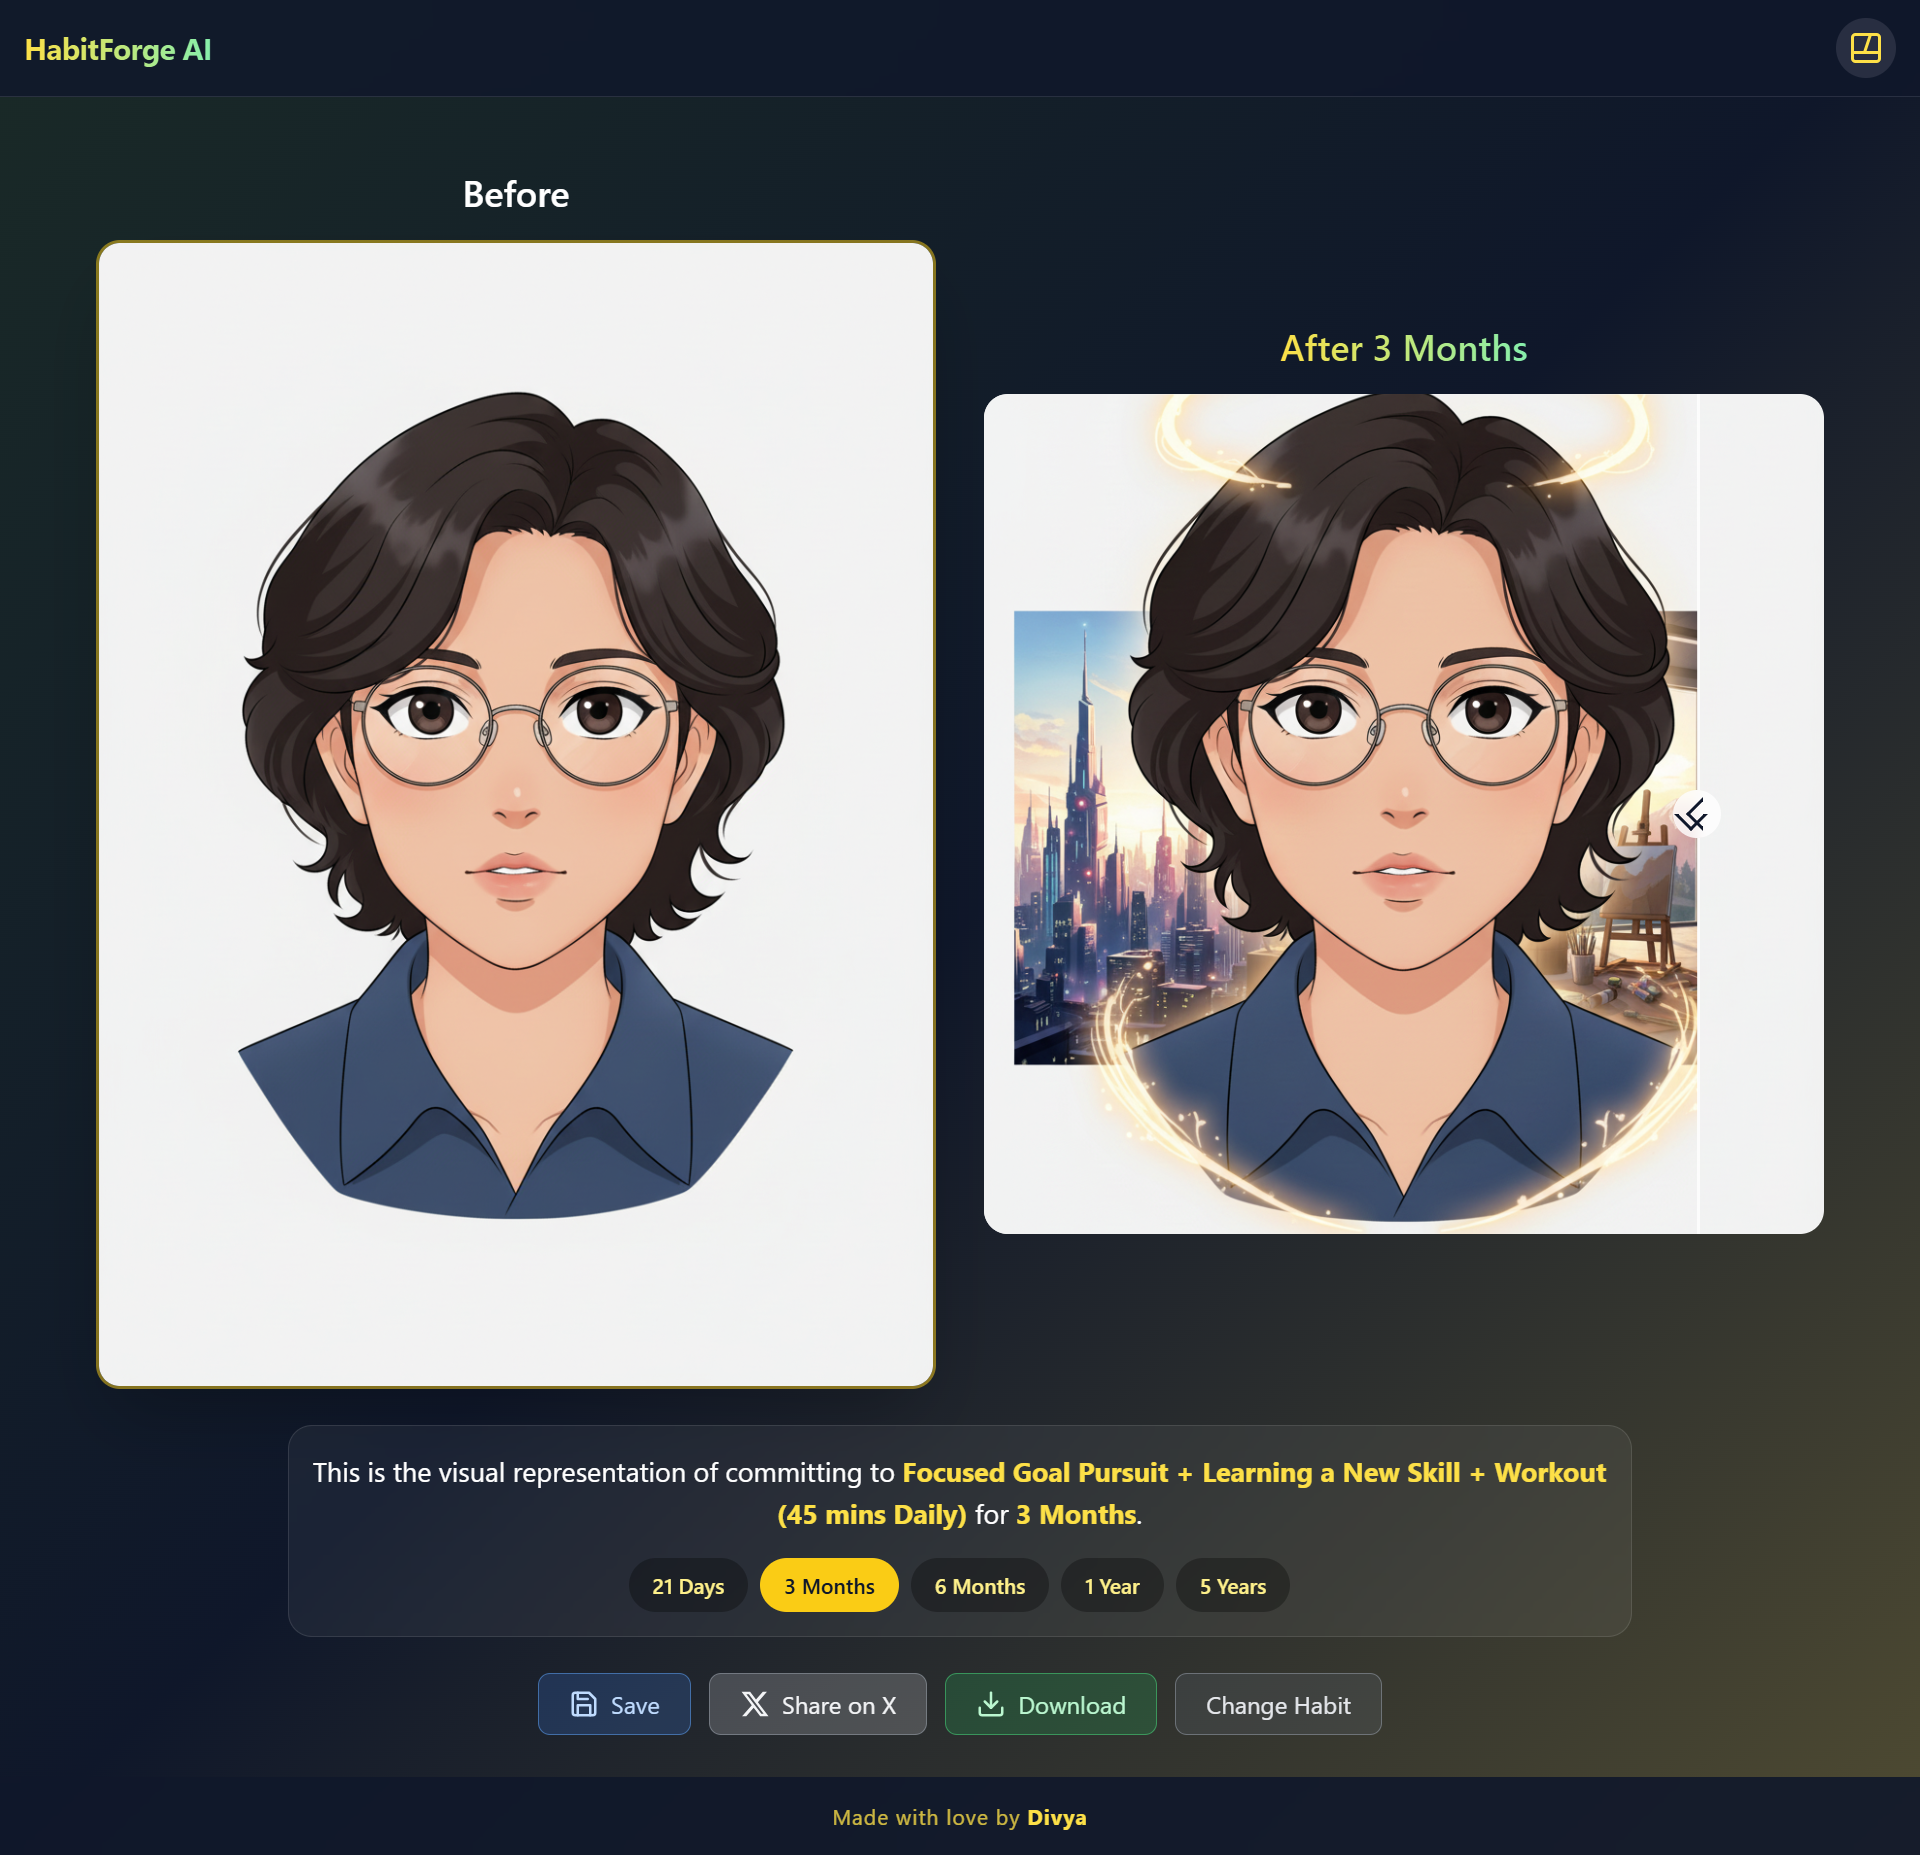This screenshot has width=1920, height=1855.
Task: Click the comparison slider handle arrows
Action: tap(1695, 815)
